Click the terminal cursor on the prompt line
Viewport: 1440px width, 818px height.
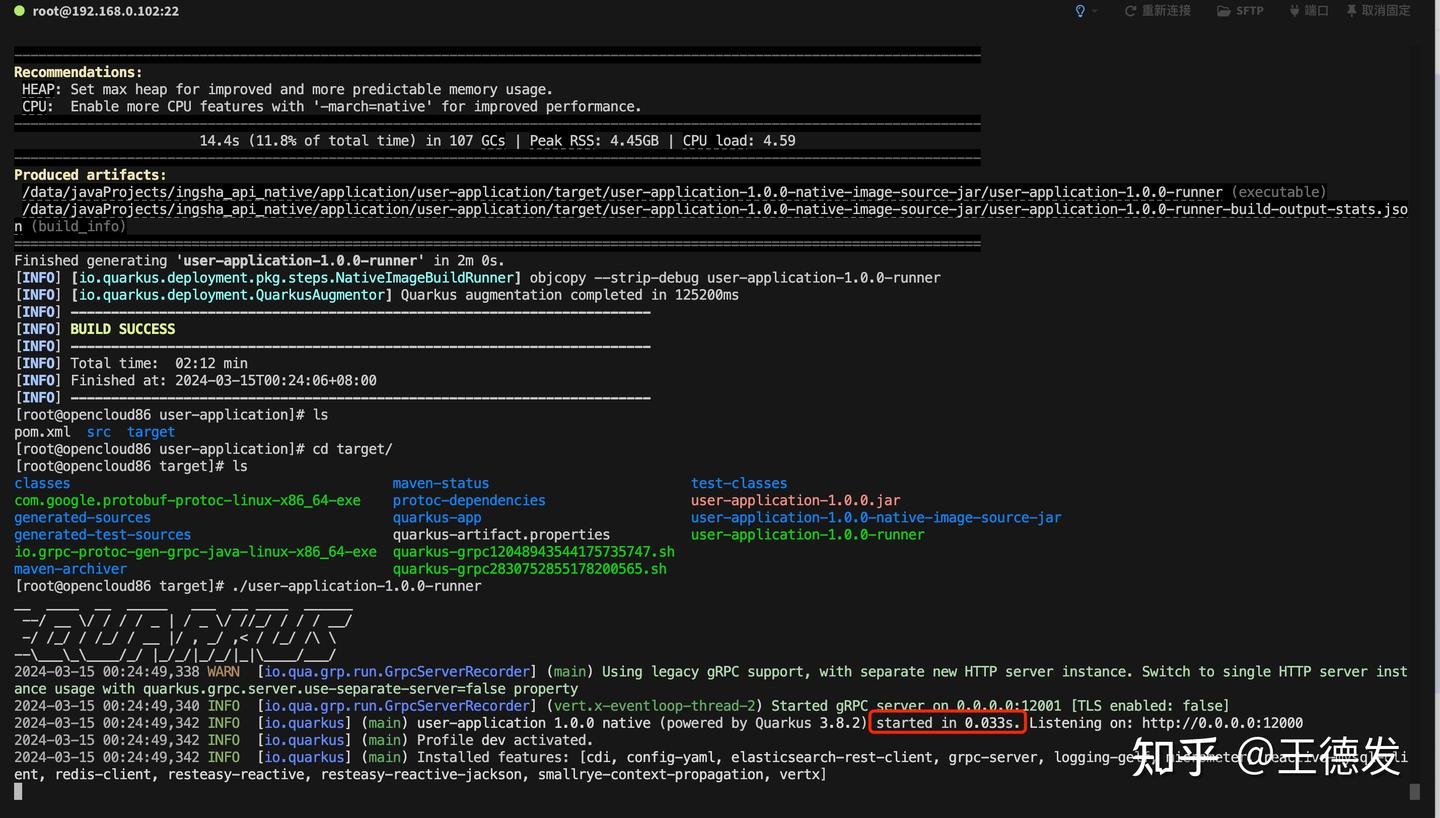(18, 791)
